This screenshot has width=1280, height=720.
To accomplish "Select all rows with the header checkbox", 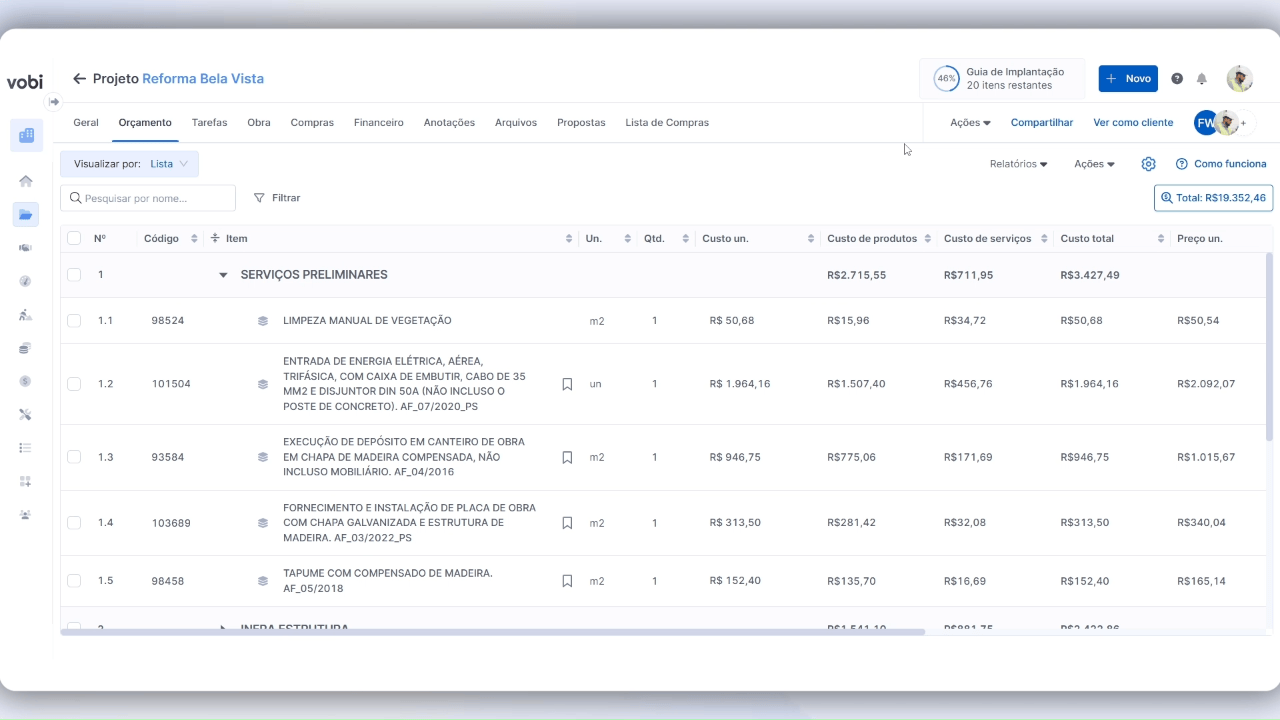I will pos(74,238).
